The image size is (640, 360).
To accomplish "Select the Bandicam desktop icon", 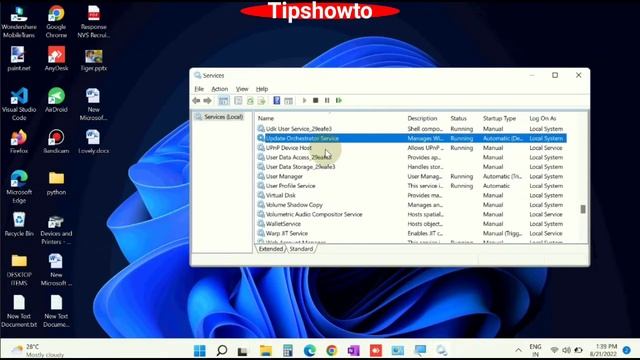I will point(56,141).
